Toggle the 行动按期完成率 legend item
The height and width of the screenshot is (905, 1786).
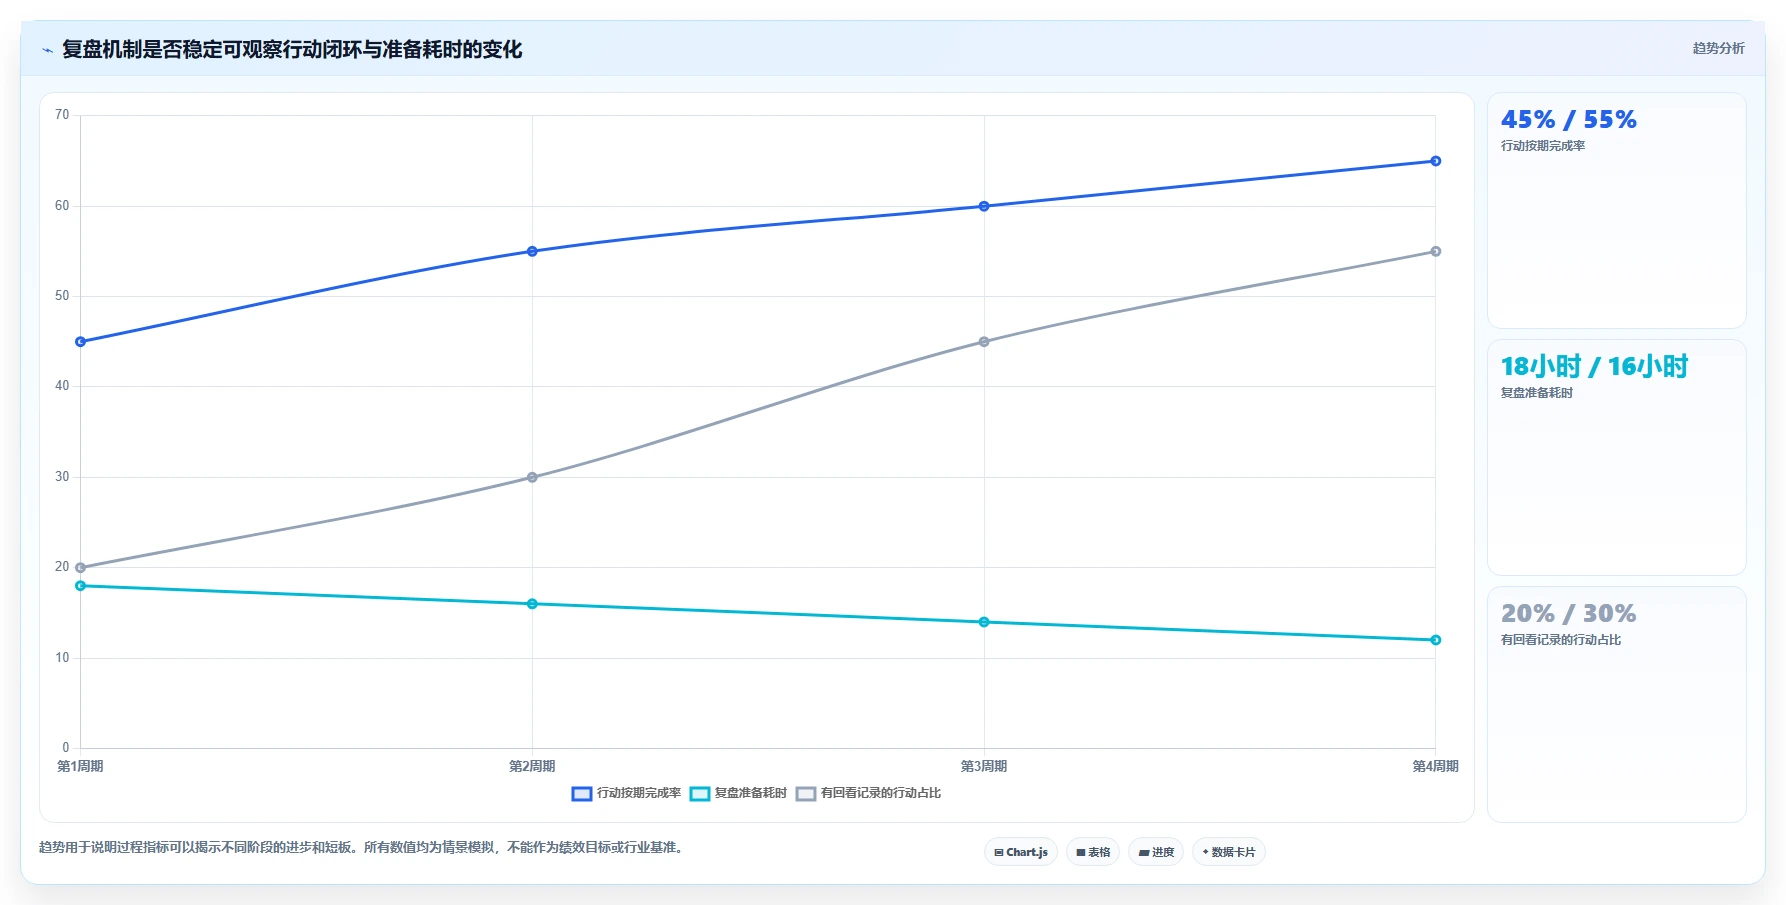click(626, 793)
